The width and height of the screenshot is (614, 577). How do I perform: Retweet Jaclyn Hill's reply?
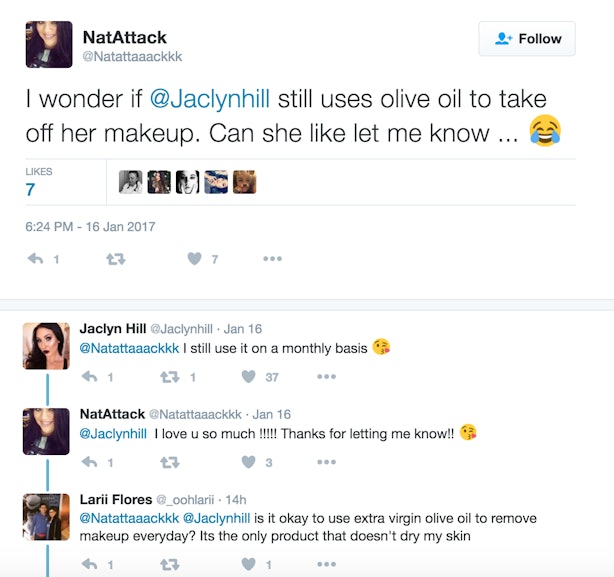click(x=170, y=377)
